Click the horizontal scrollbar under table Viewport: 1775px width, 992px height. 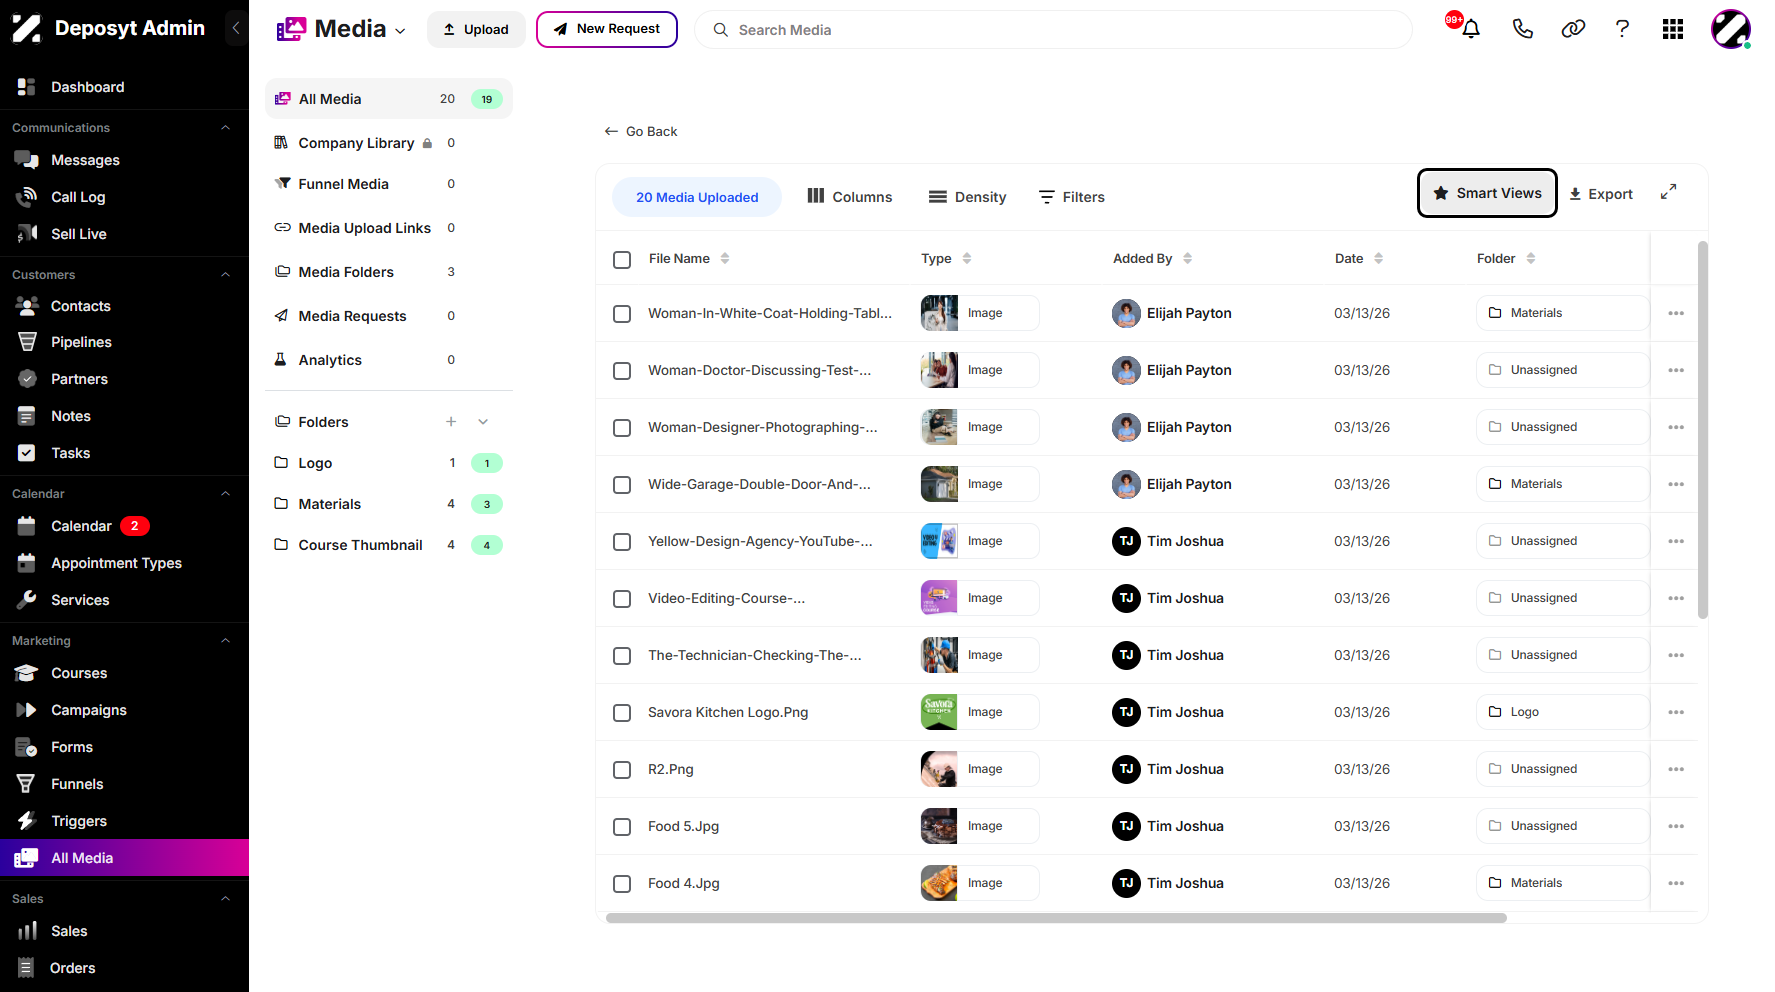(1056, 918)
